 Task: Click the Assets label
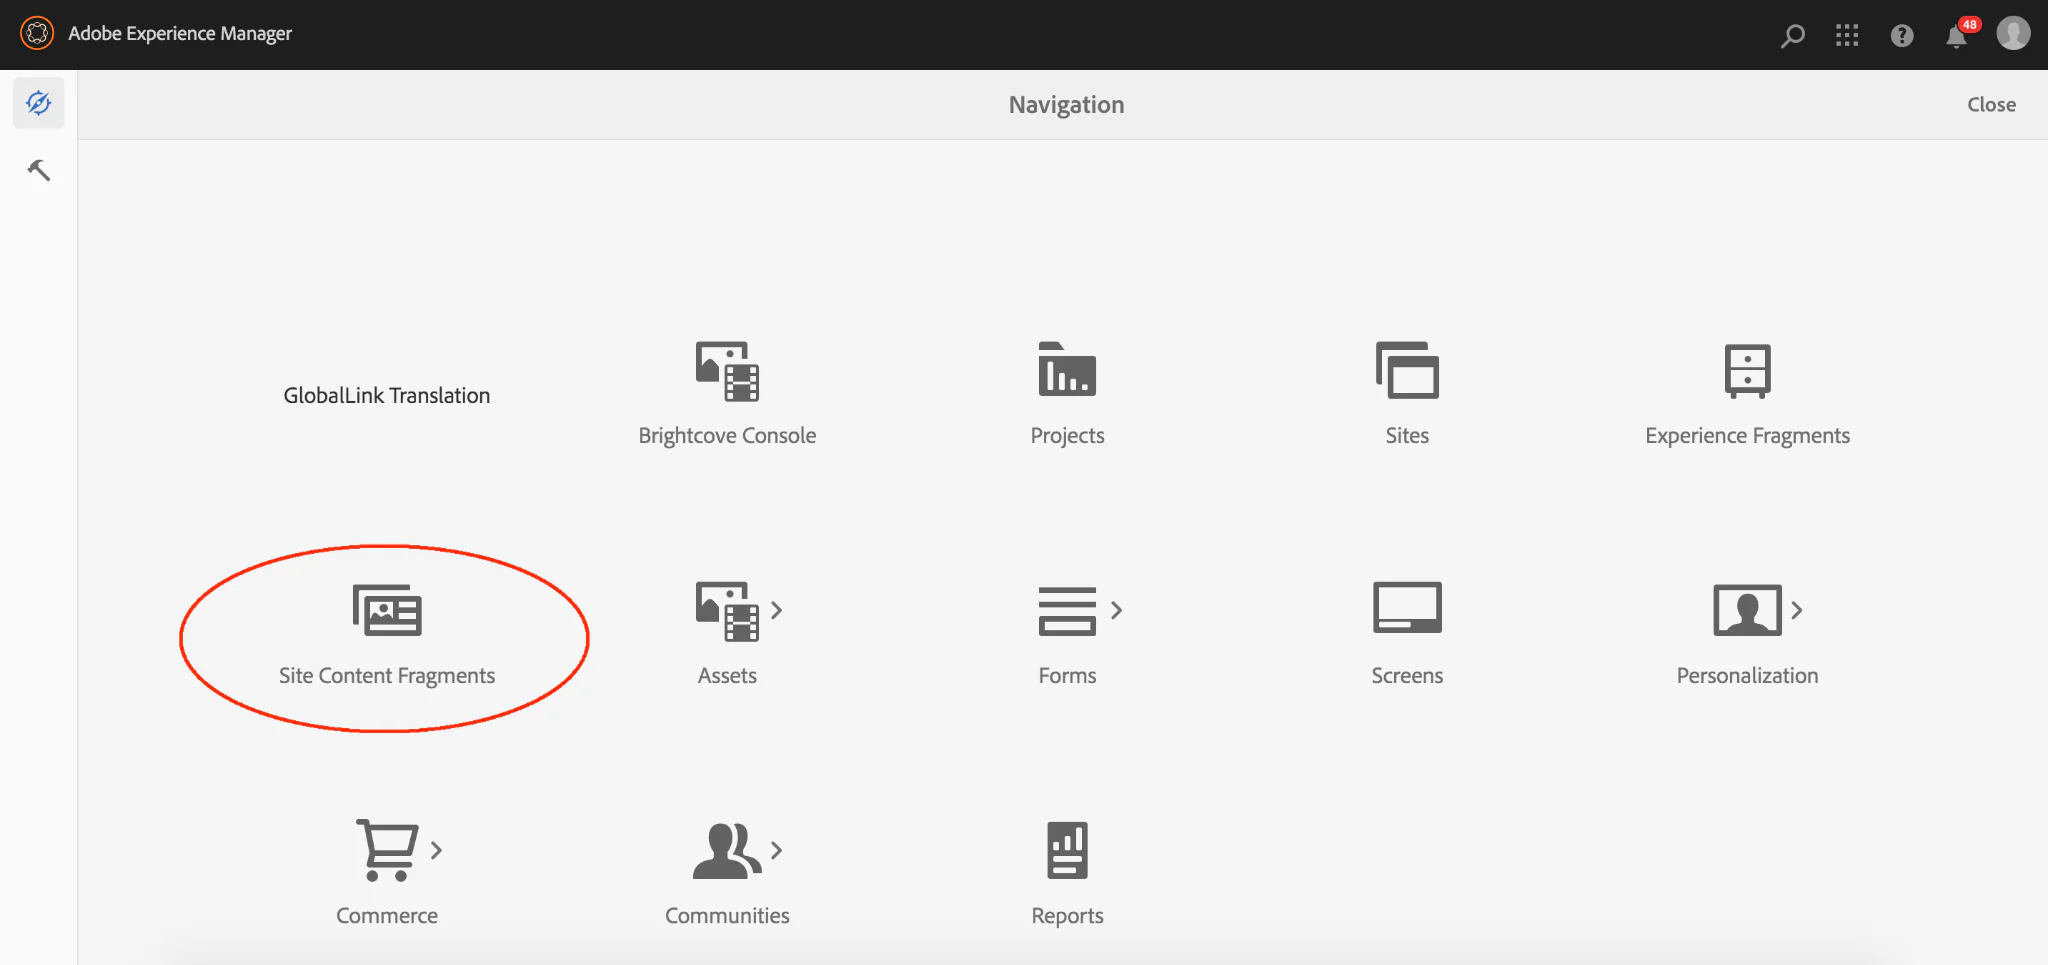(x=727, y=675)
